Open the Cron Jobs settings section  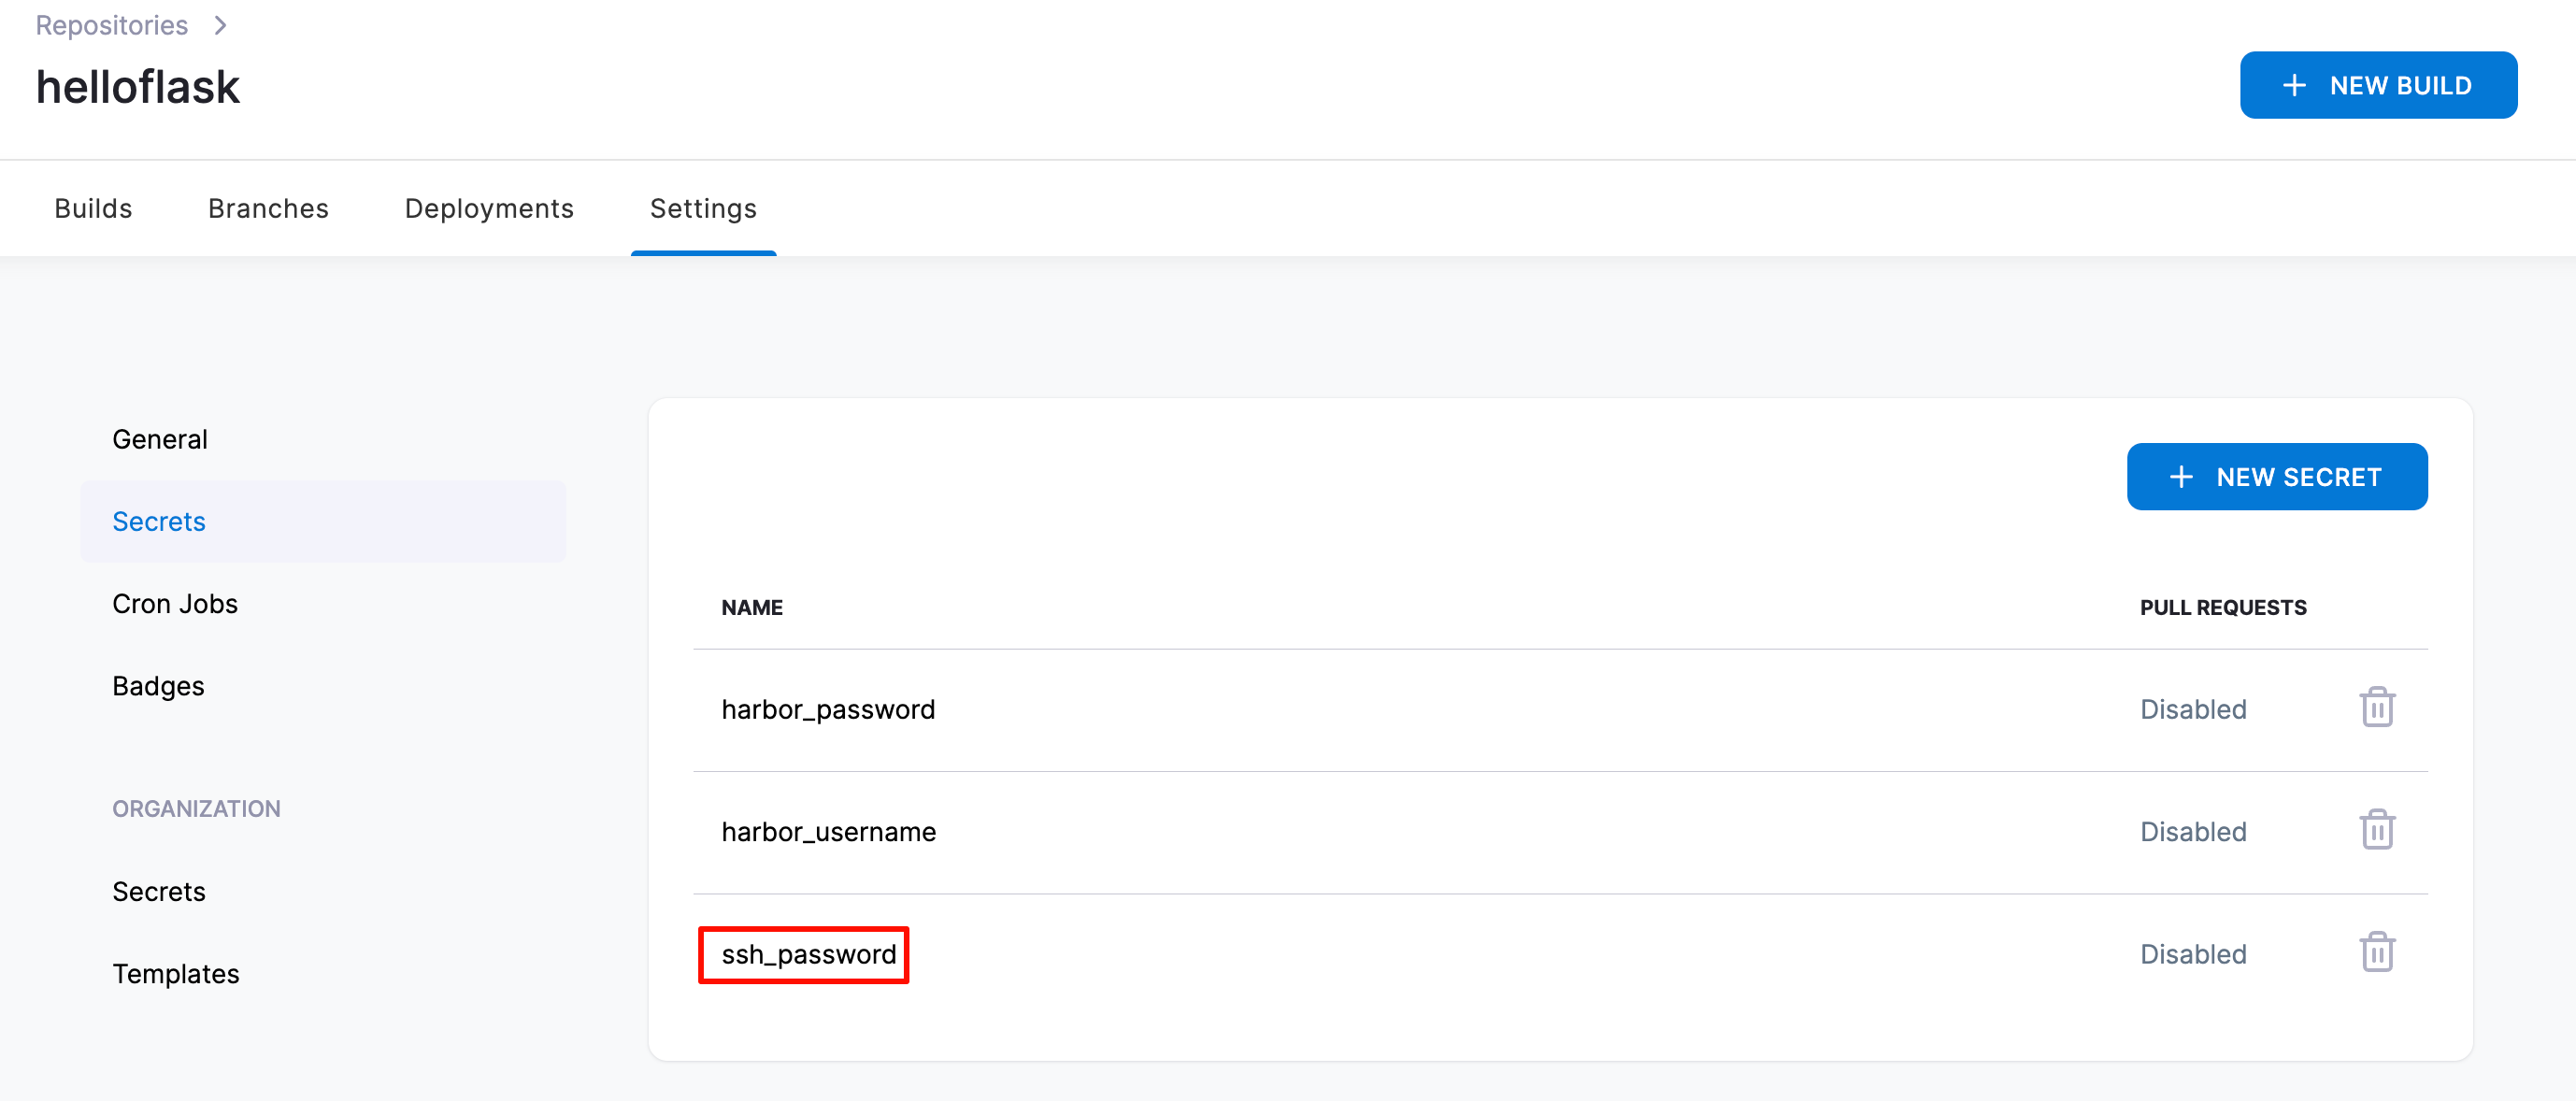coord(175,604)
